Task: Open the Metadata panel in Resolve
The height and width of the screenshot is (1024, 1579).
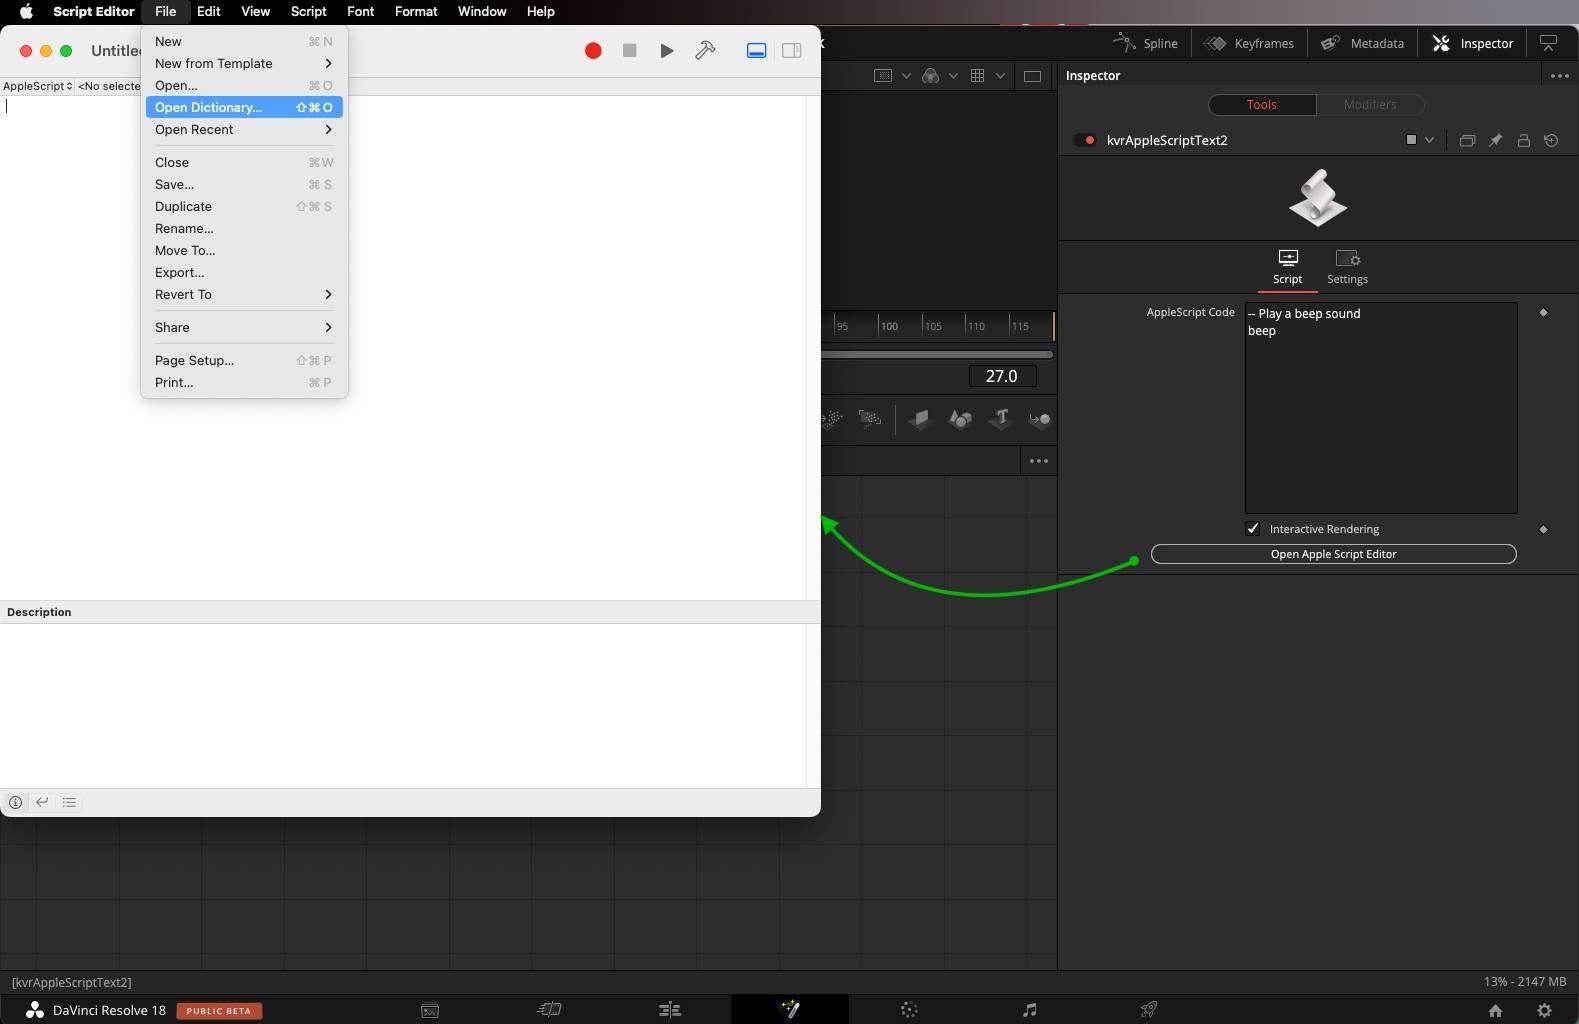Action: [x=1362, y=43]
